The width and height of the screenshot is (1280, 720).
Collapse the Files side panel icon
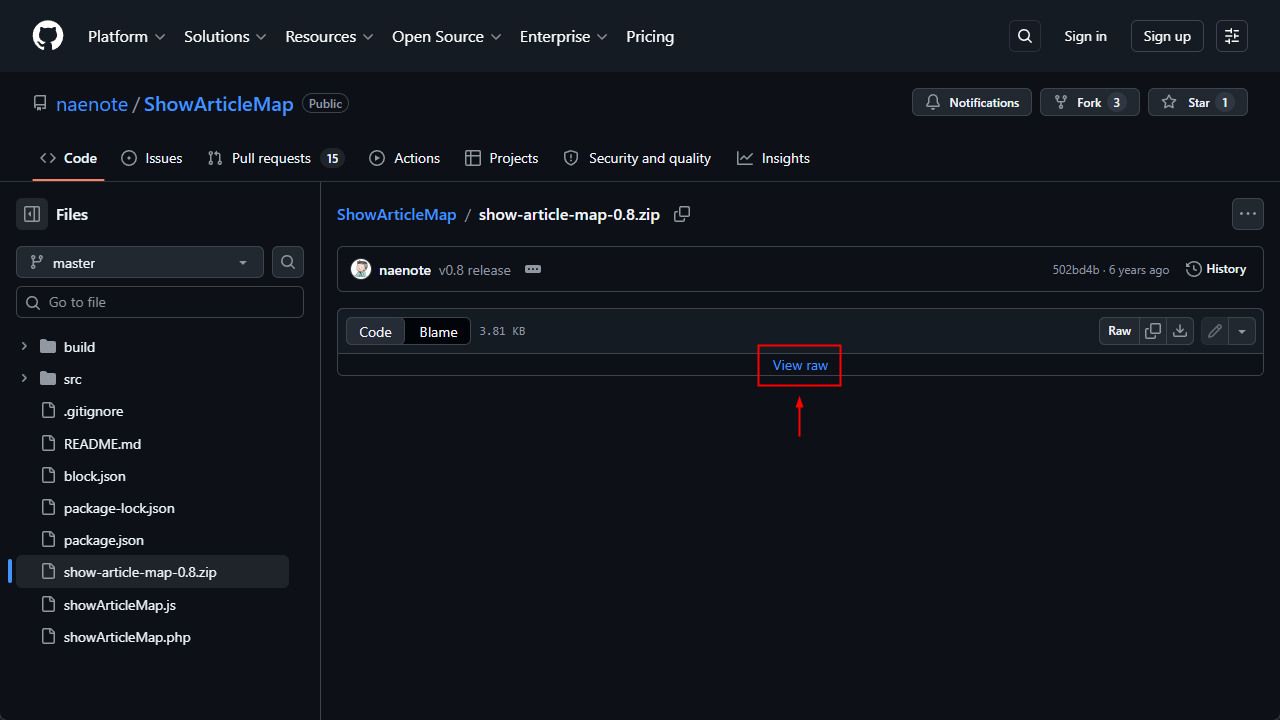(32, 214)
